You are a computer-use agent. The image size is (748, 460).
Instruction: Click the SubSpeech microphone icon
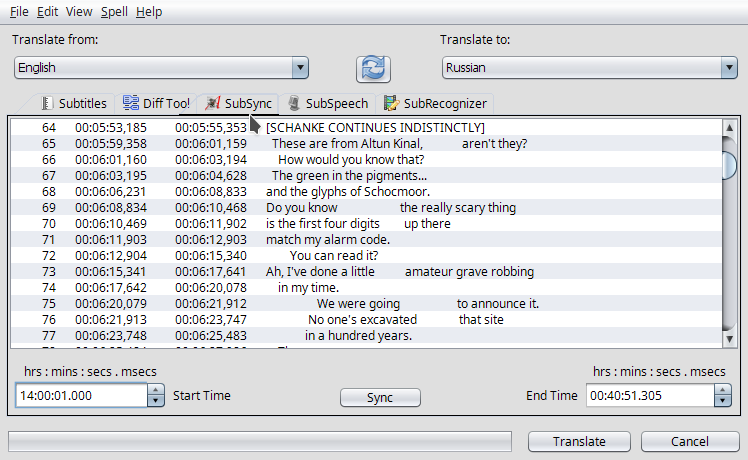pyautogui.click(x=294, y=104)
